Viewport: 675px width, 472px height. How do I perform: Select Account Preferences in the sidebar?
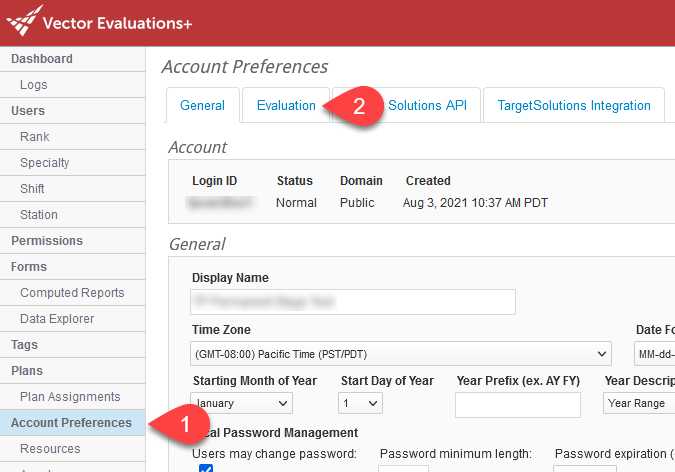pos(71,423)
